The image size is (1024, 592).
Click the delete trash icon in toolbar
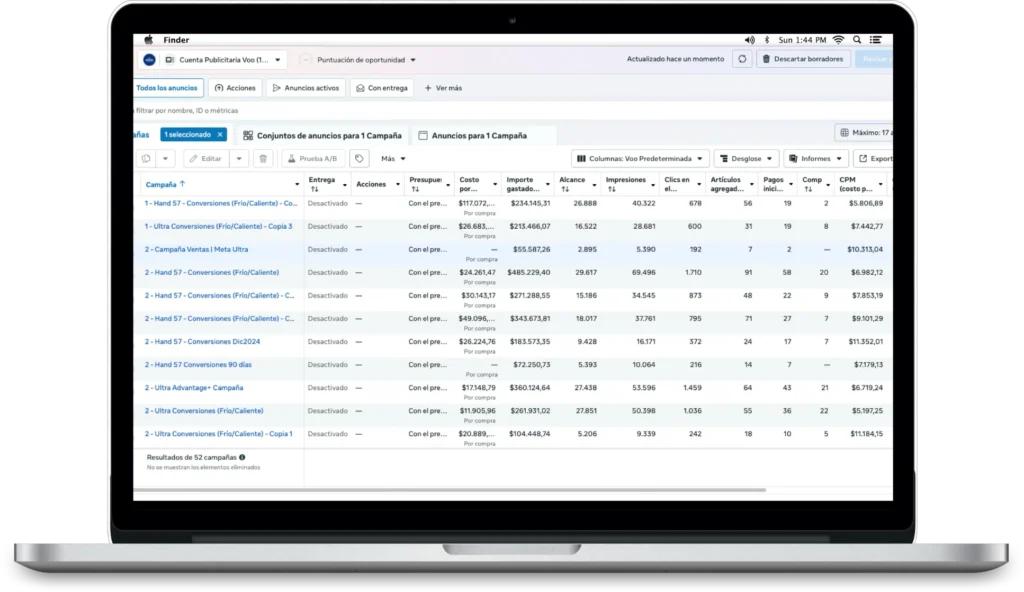click(263, 158)
